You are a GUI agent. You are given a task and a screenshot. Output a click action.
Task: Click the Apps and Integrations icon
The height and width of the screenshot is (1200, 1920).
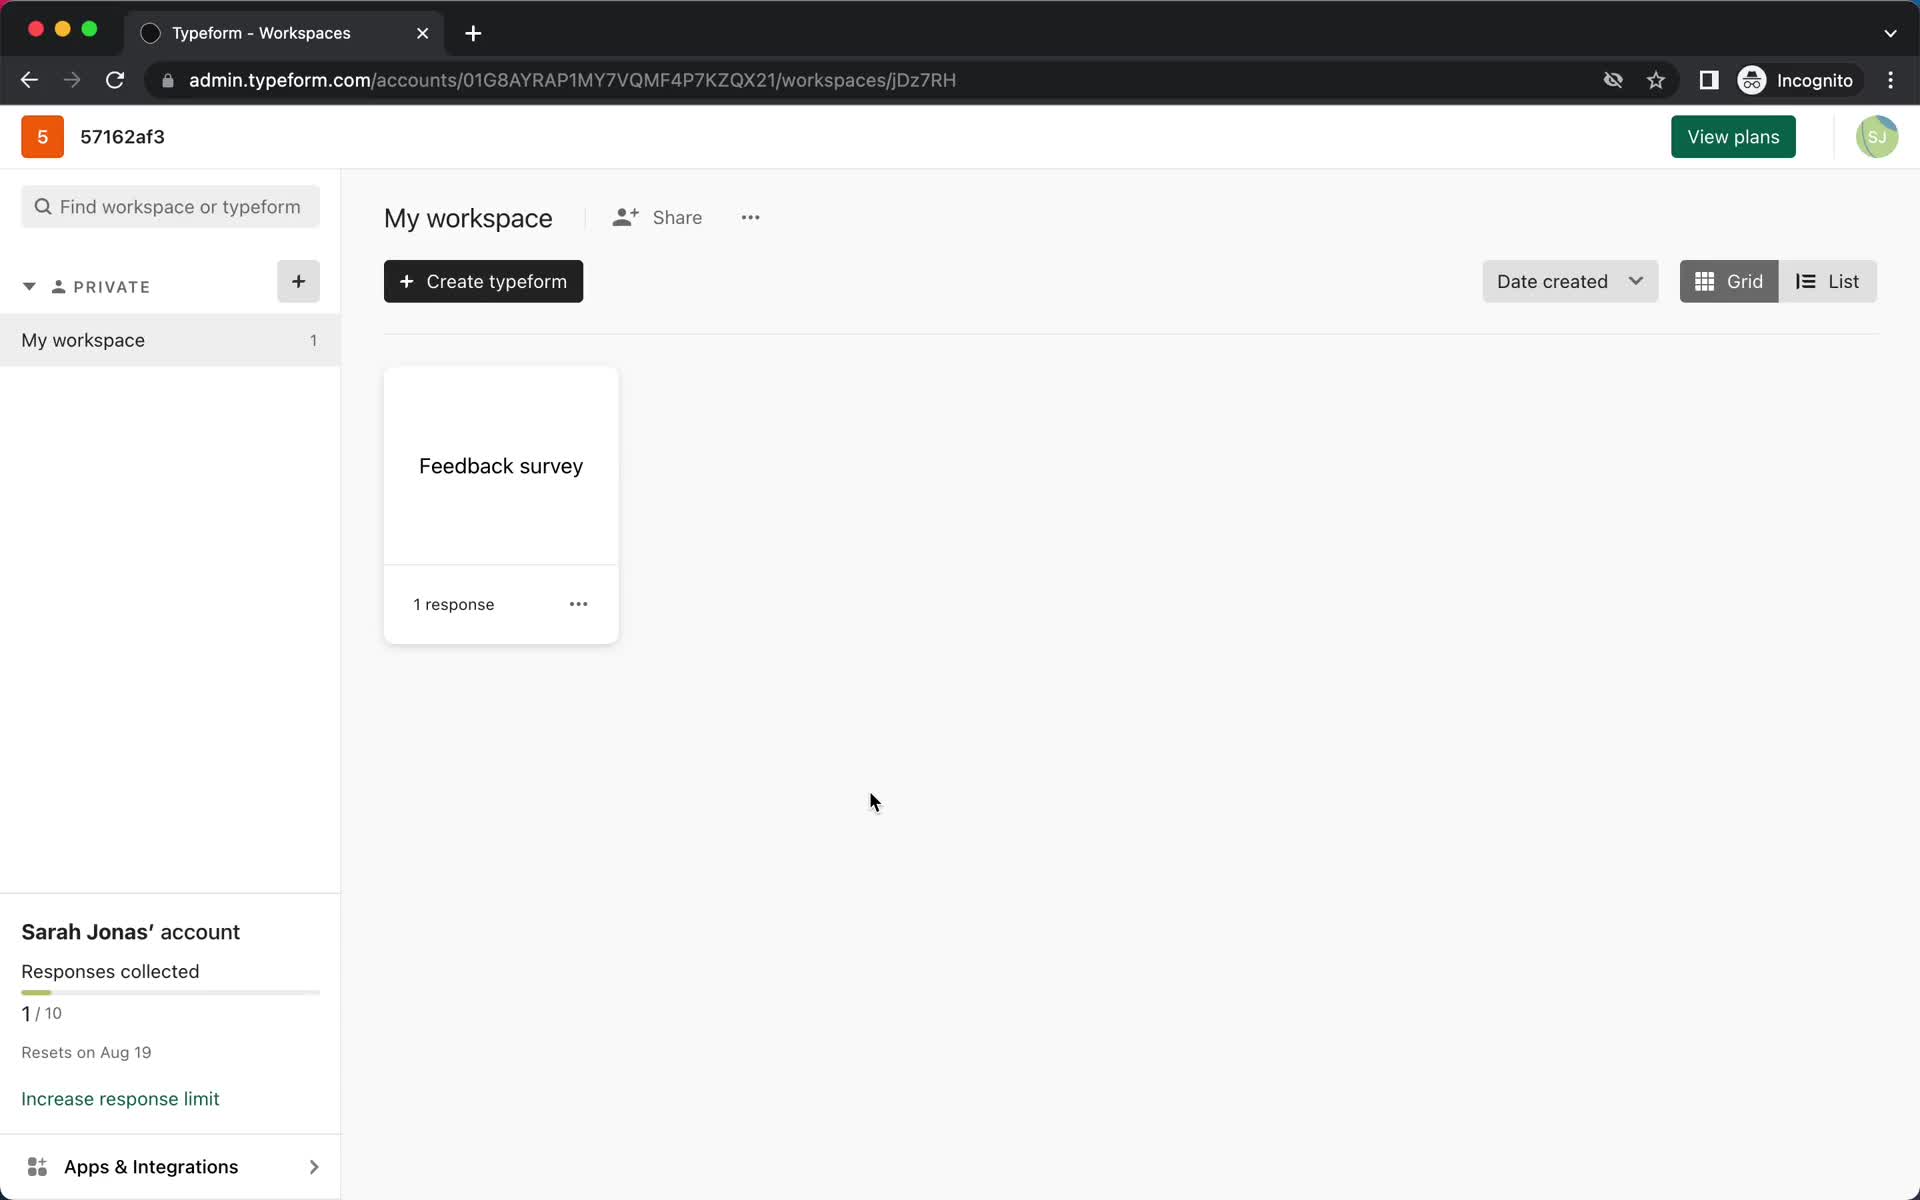pyautogui.click(x=35, y=1167)
